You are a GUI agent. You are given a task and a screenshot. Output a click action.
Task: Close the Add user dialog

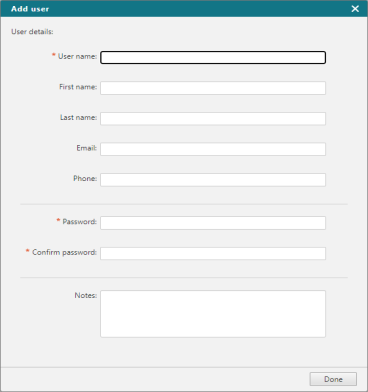tap(355, 9)
